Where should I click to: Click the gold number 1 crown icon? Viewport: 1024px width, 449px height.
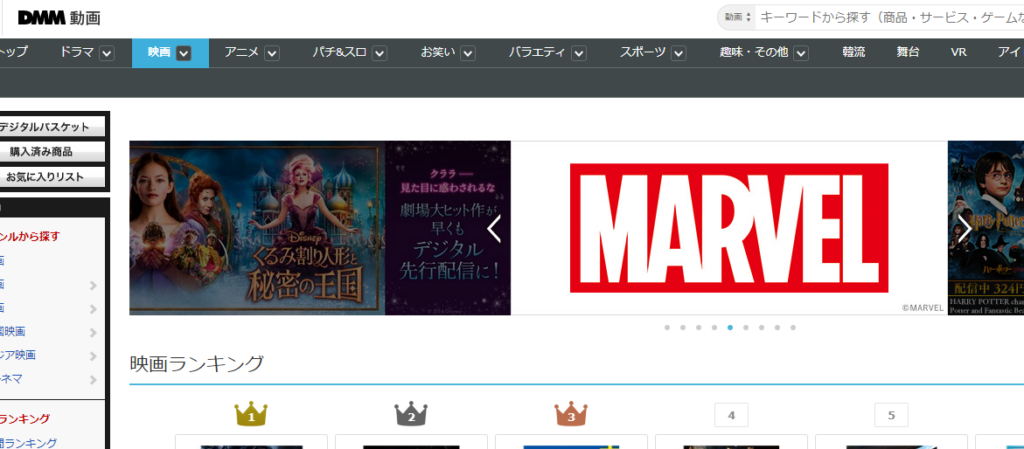tap(251, 413)
